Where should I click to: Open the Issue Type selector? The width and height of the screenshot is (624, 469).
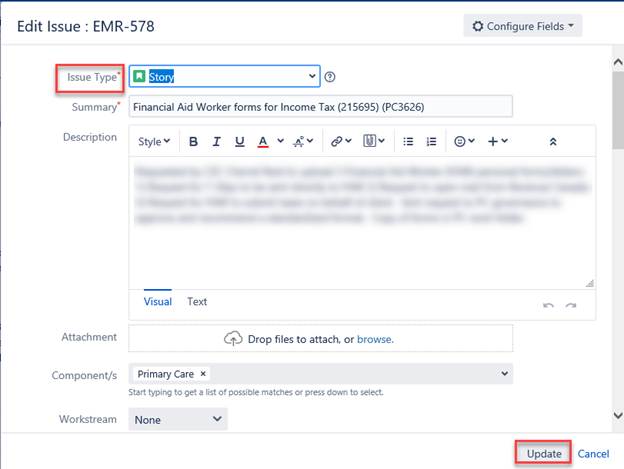tap(224, 76)
